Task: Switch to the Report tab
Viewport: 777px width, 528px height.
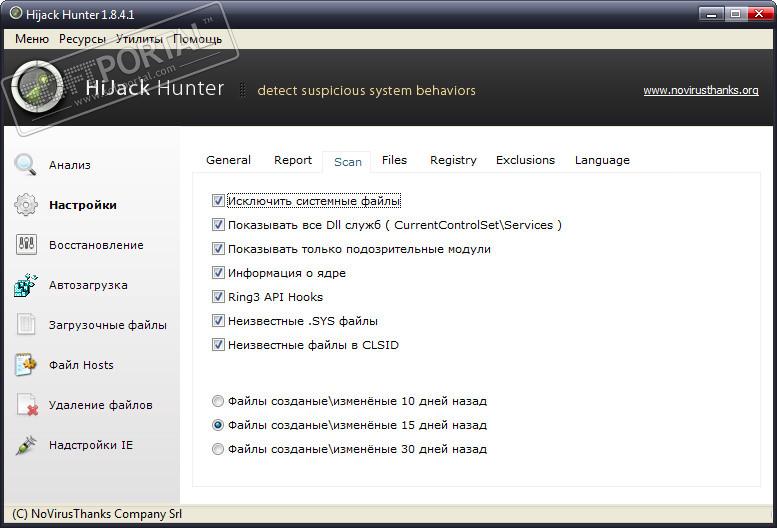Action: point(293,160)
